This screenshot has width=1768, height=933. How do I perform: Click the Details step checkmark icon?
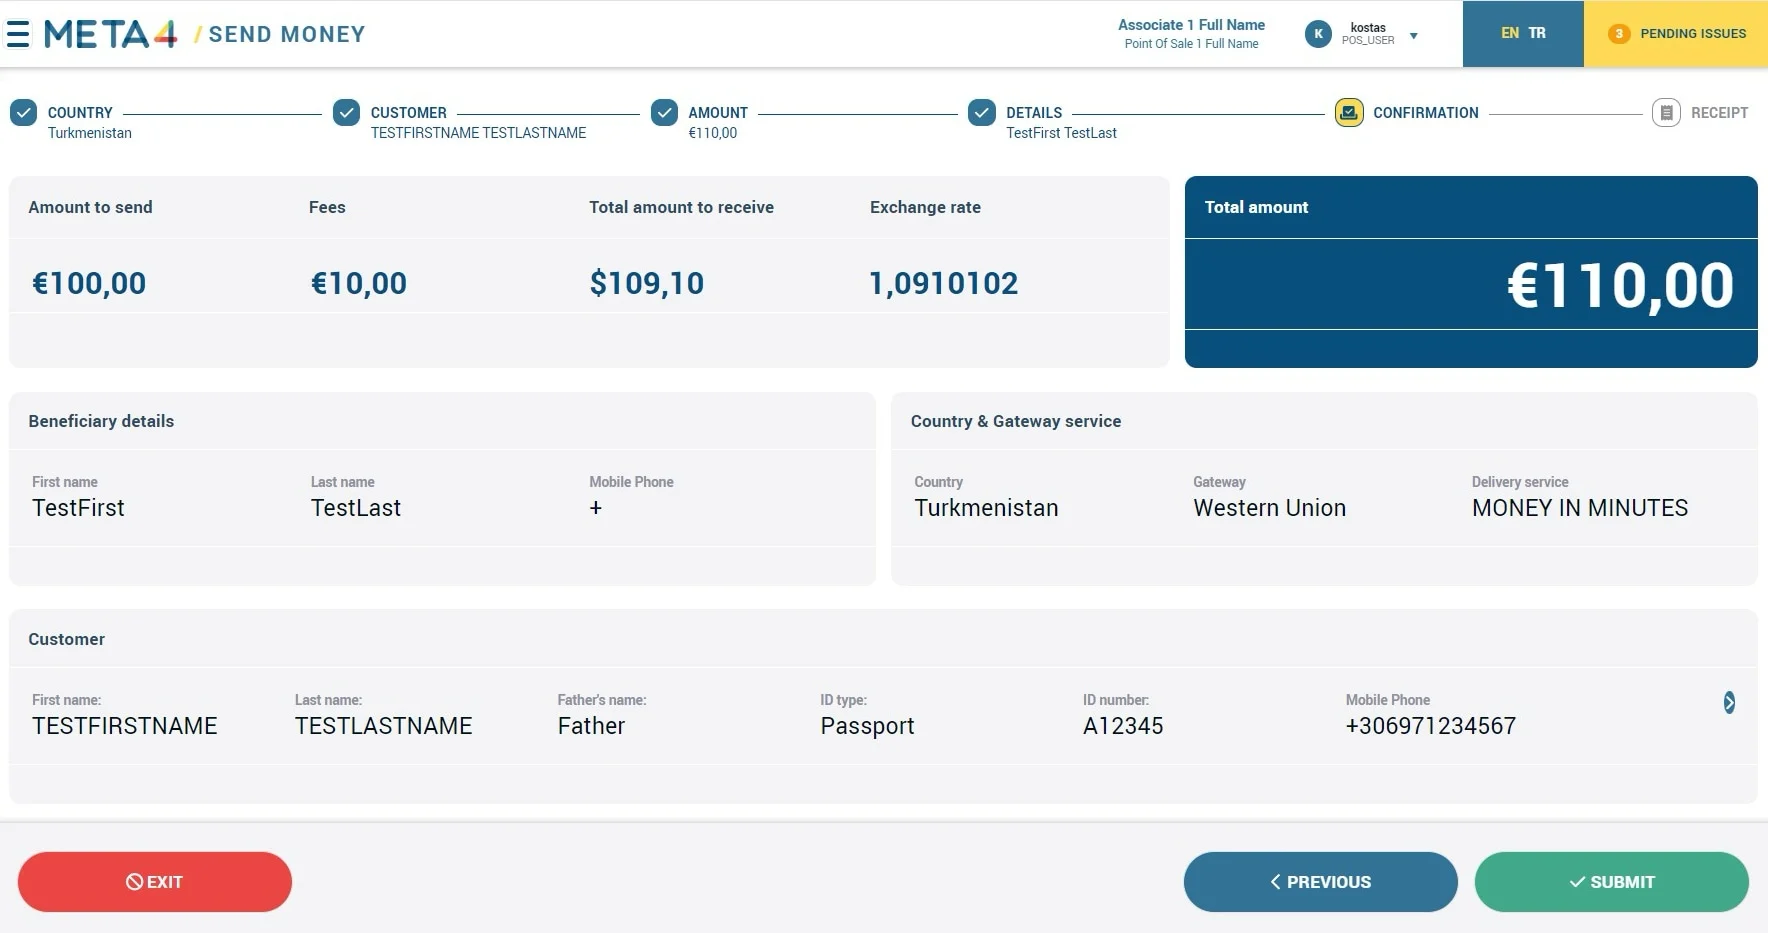pyautogui.click(x=982, y=113)
